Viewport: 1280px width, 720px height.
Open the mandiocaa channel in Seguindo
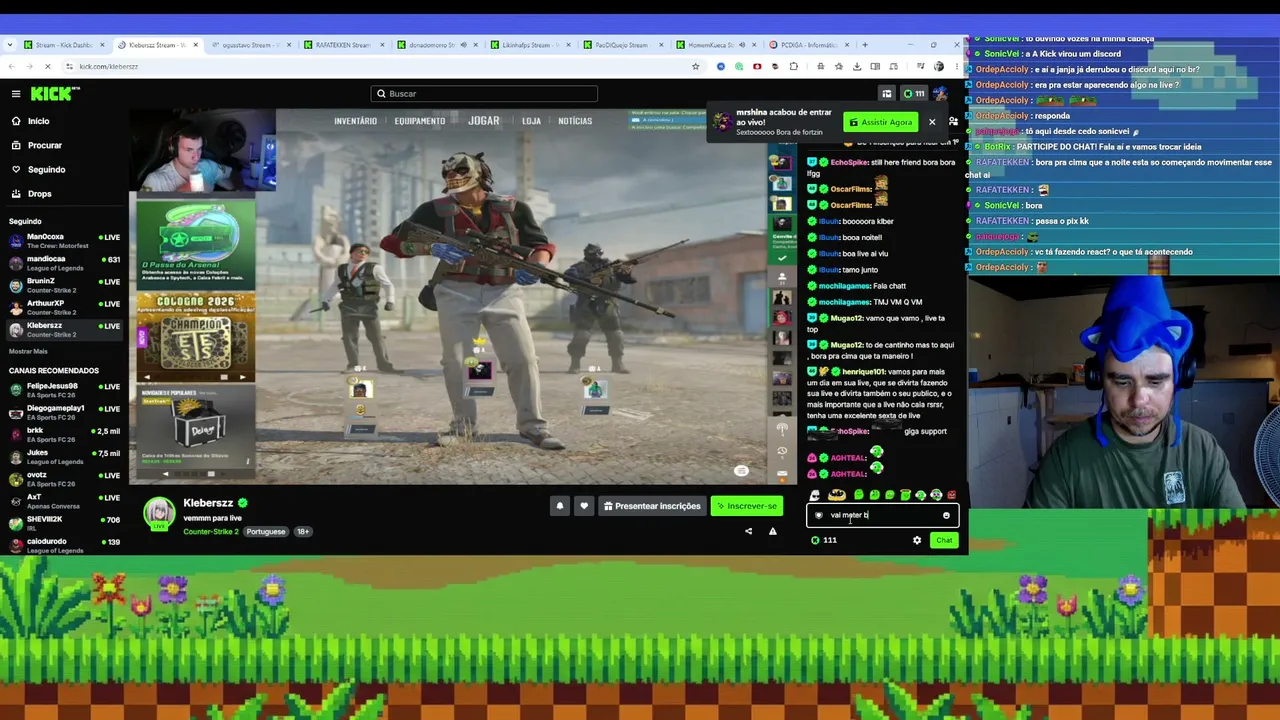tap(64, 263)
